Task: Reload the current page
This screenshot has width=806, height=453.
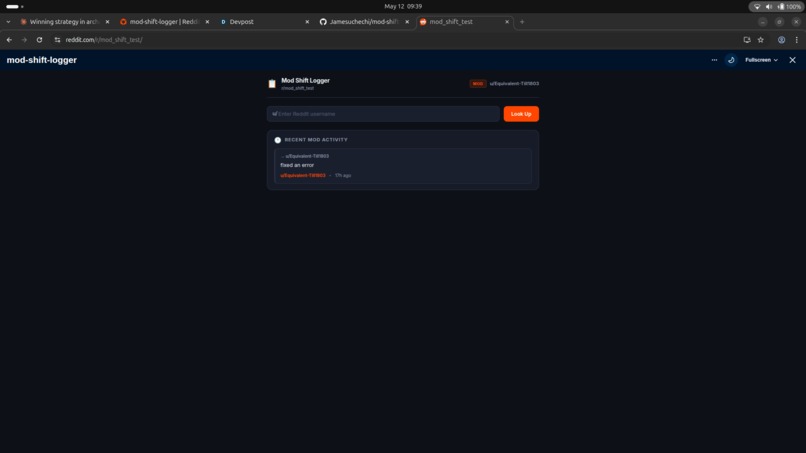Action: (39, 40)
